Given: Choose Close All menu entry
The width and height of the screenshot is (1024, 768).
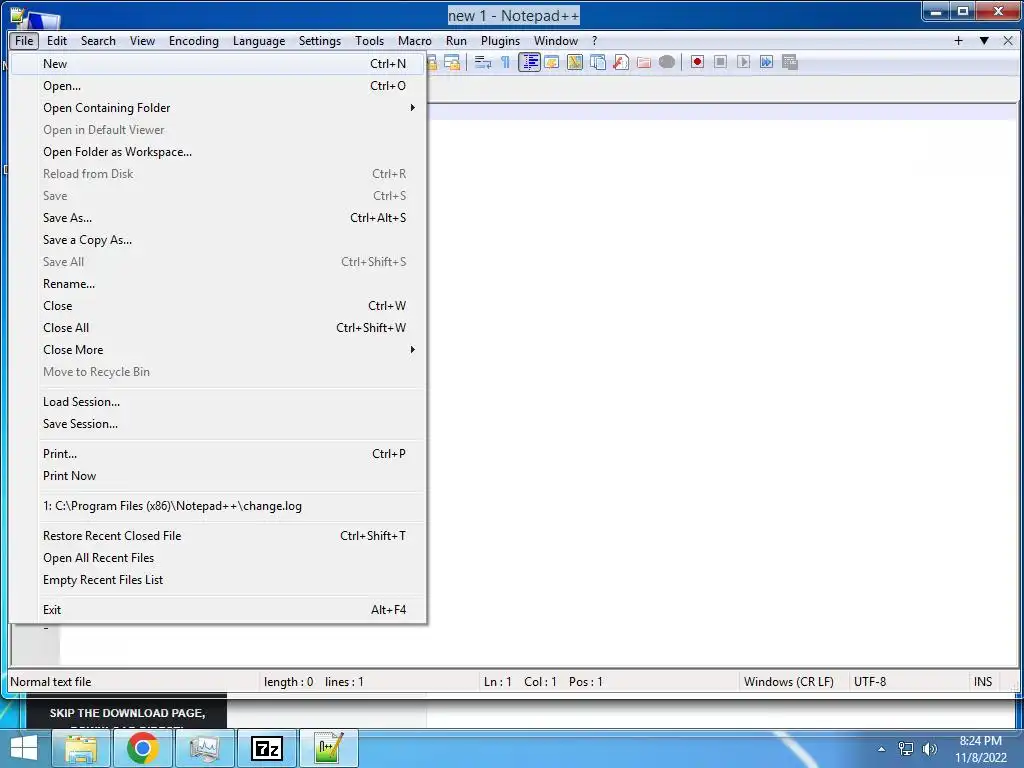Looking at the screenshot, I should [219, 328].
